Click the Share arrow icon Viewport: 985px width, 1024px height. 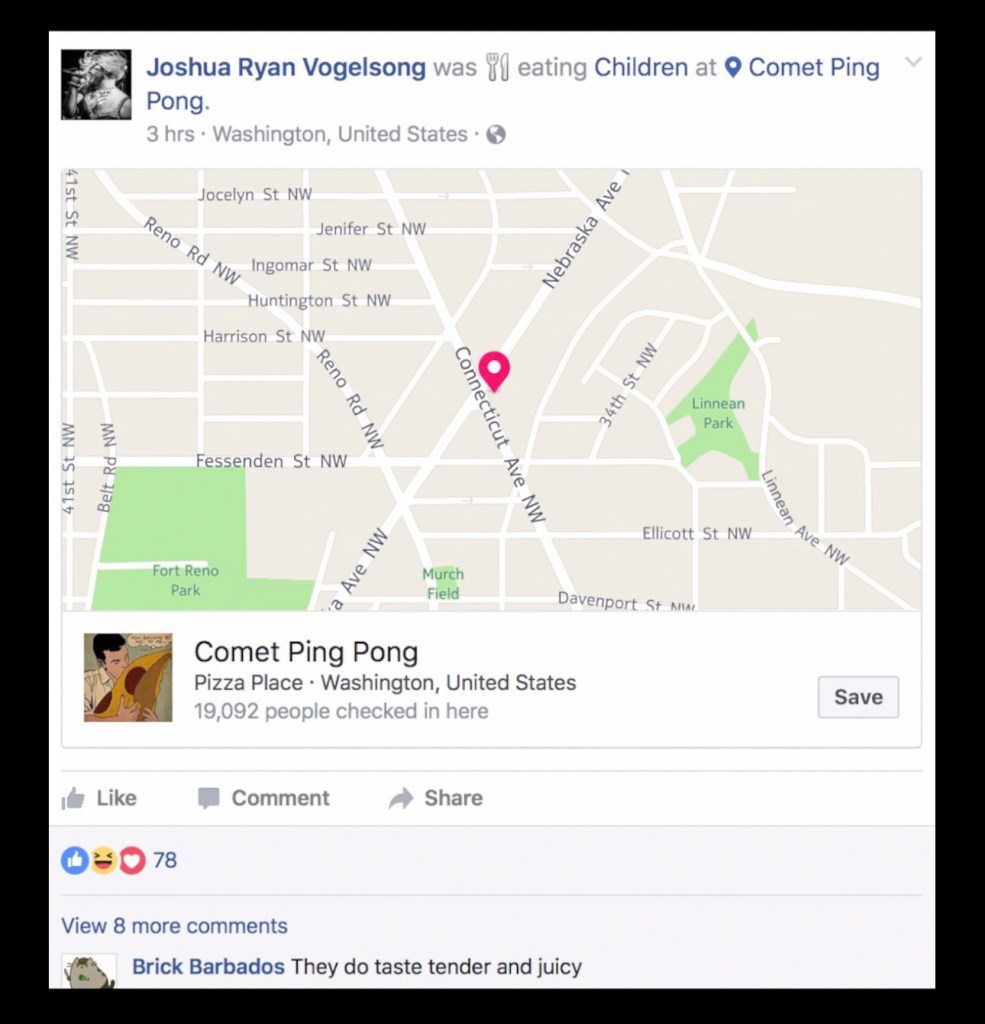click(401, 798)
